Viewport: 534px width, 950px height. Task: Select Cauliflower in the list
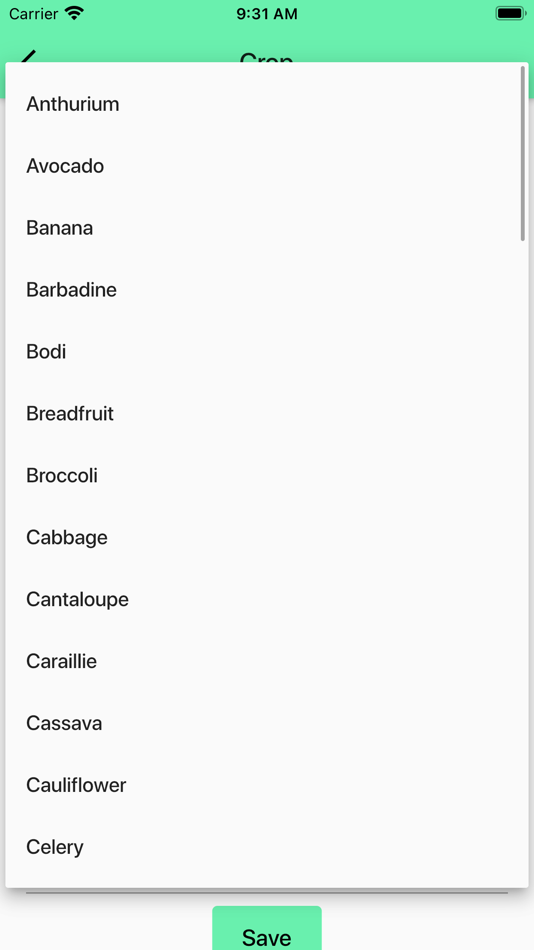[267, 785]
